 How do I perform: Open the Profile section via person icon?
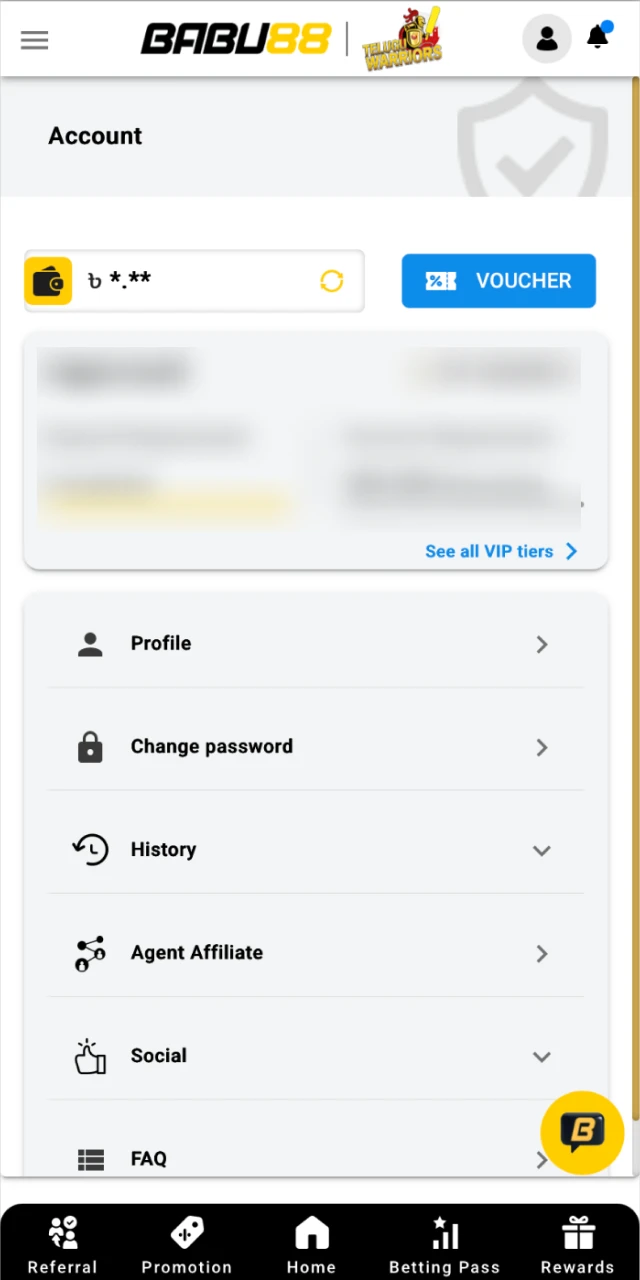[x=90, y=644]
